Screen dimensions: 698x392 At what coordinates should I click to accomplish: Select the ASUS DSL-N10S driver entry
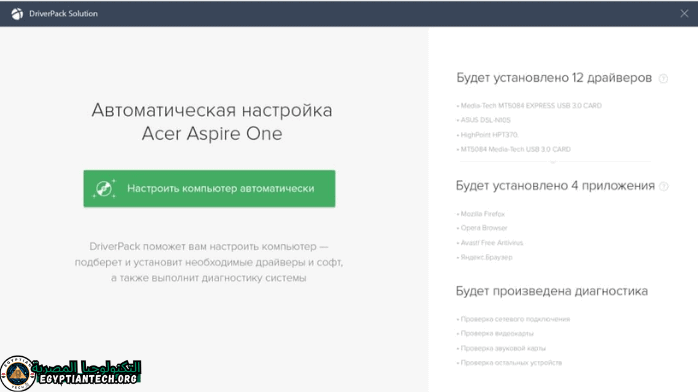coord(485,120)
